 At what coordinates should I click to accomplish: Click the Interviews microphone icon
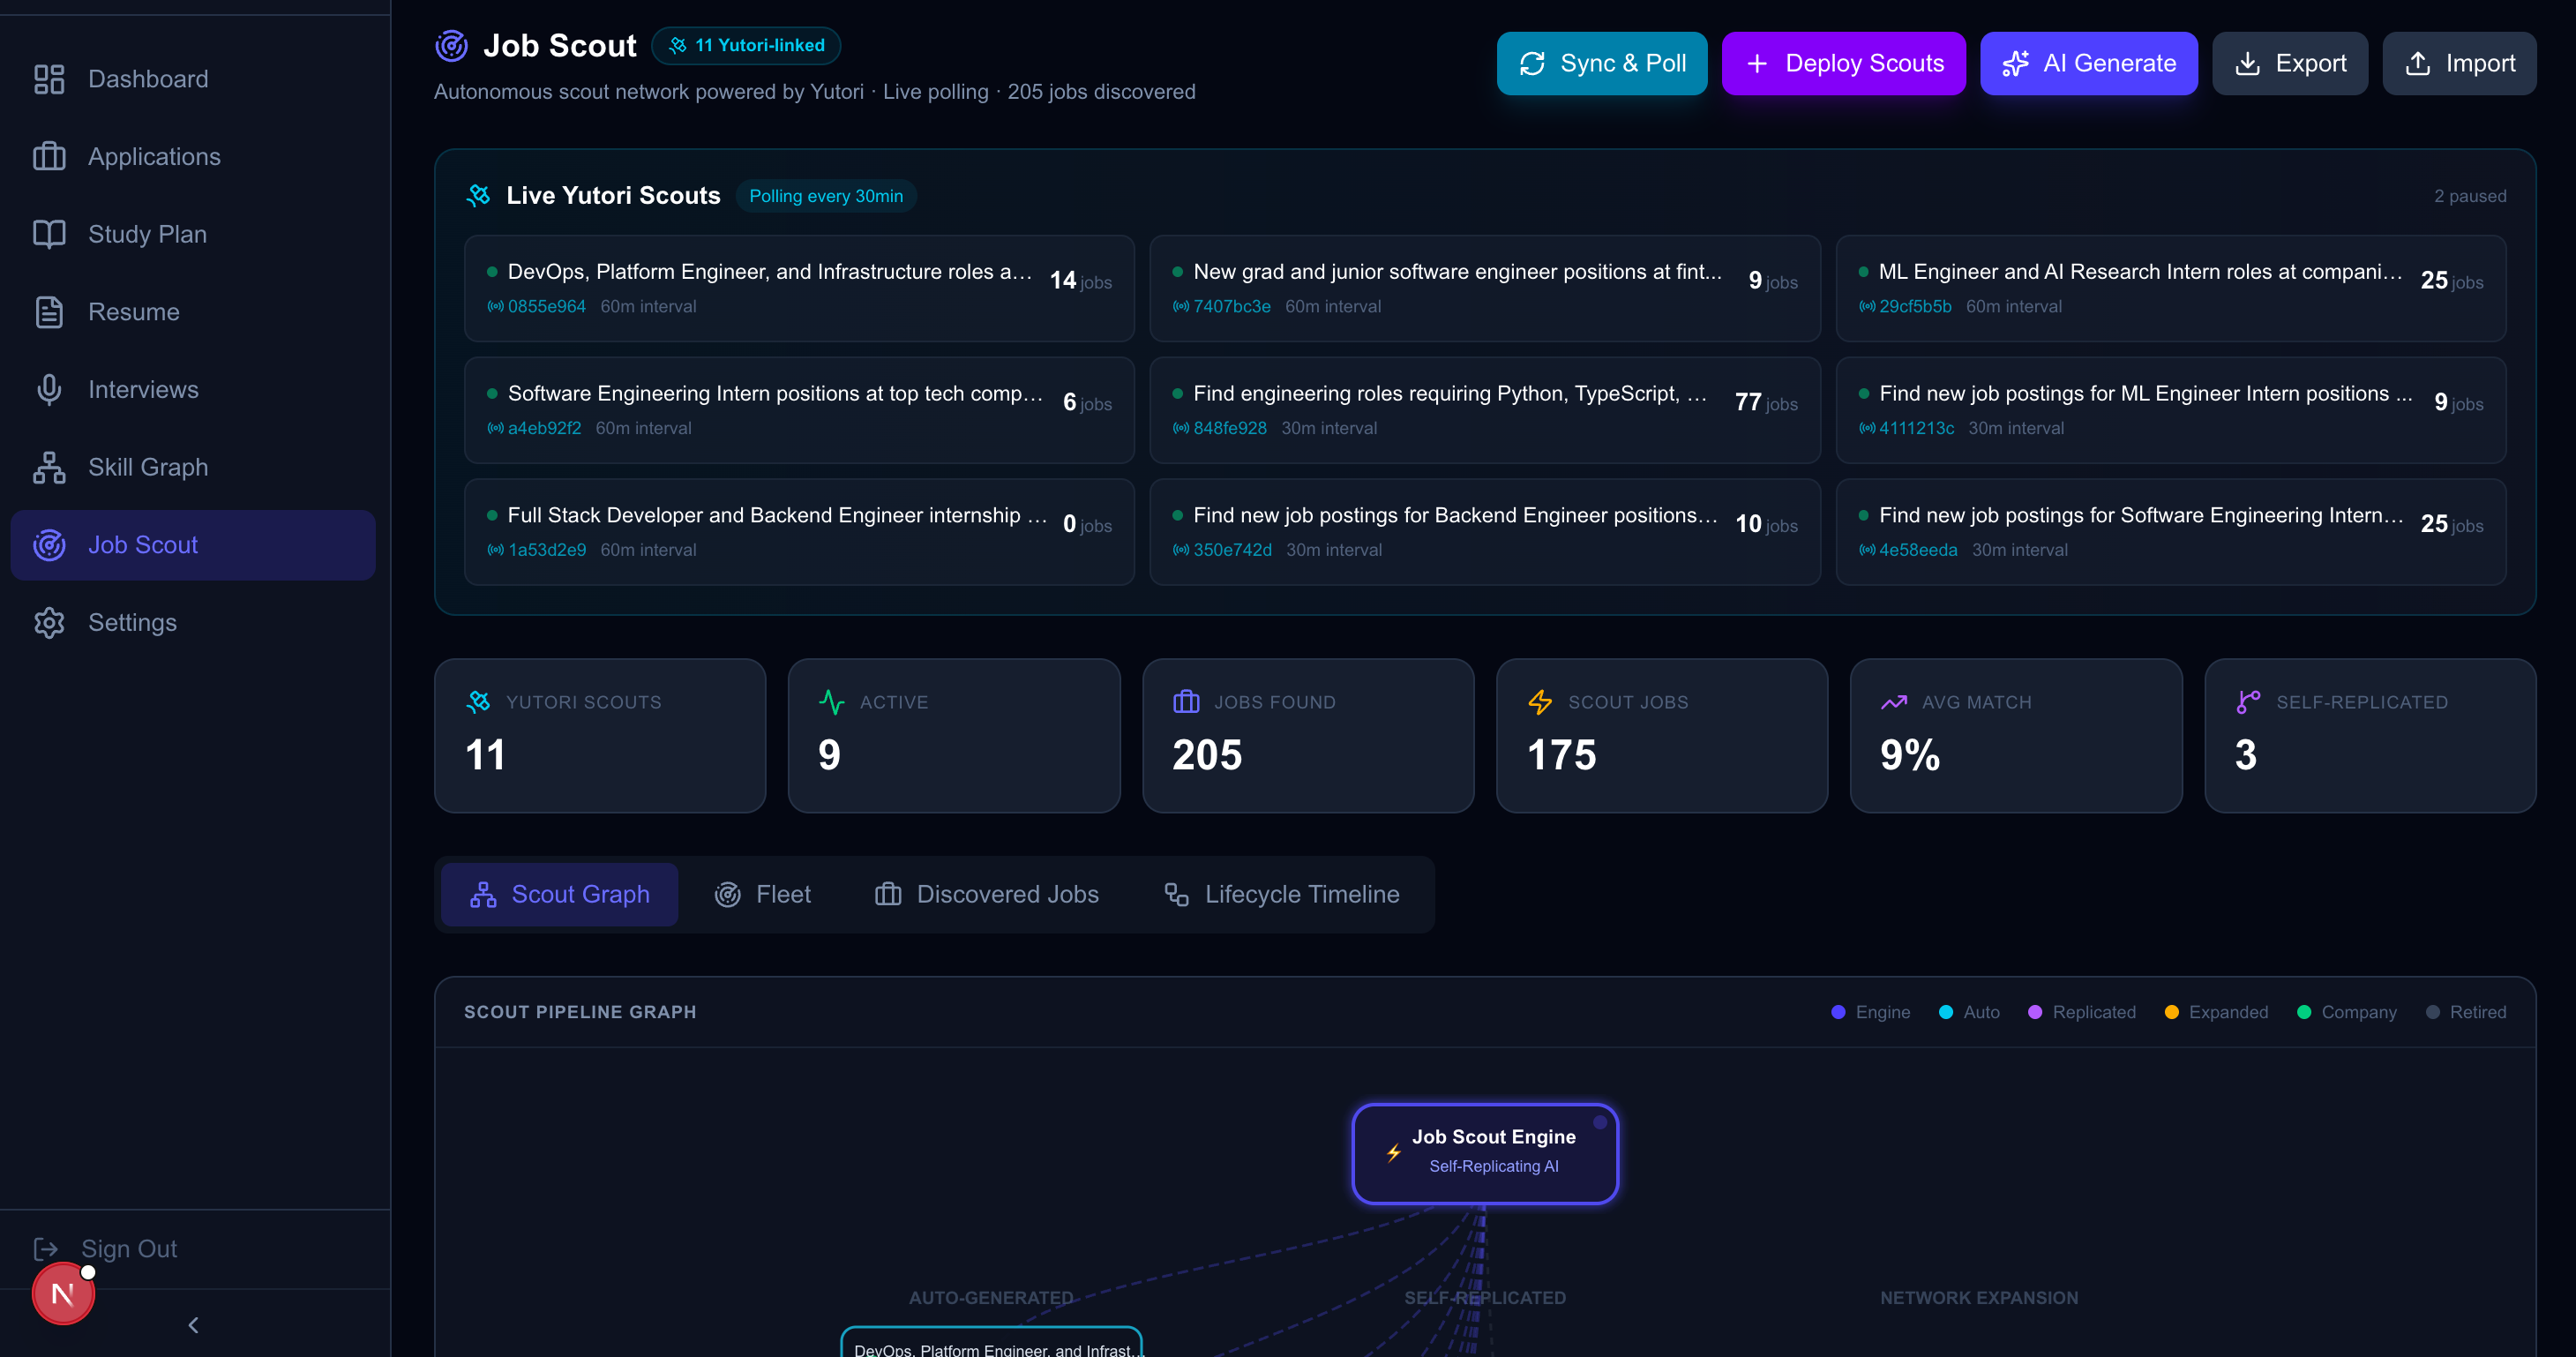(48, 390)
